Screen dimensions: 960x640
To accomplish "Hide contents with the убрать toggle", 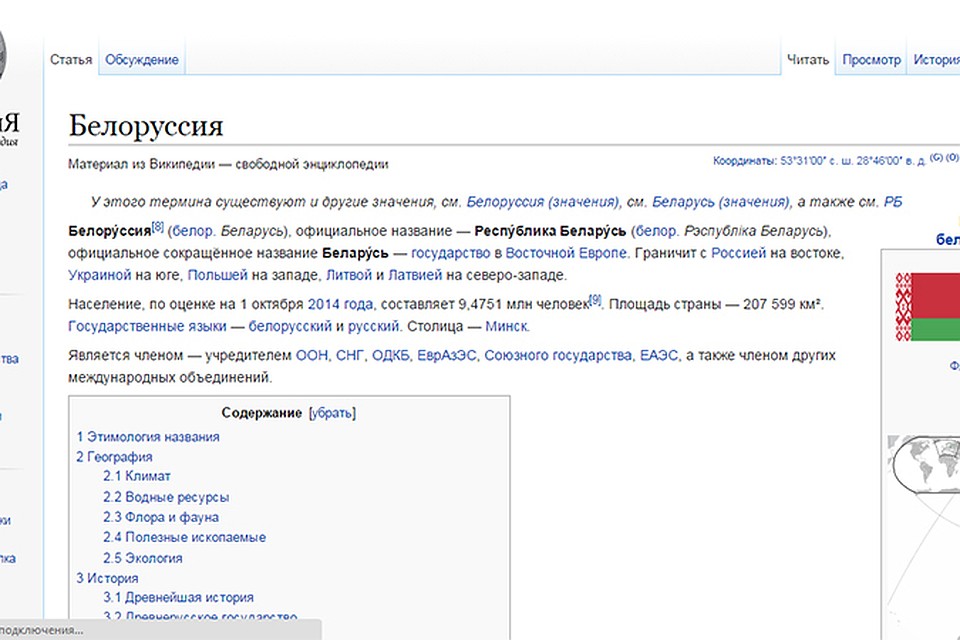I will pyautogui.click(x=332, y=413).
